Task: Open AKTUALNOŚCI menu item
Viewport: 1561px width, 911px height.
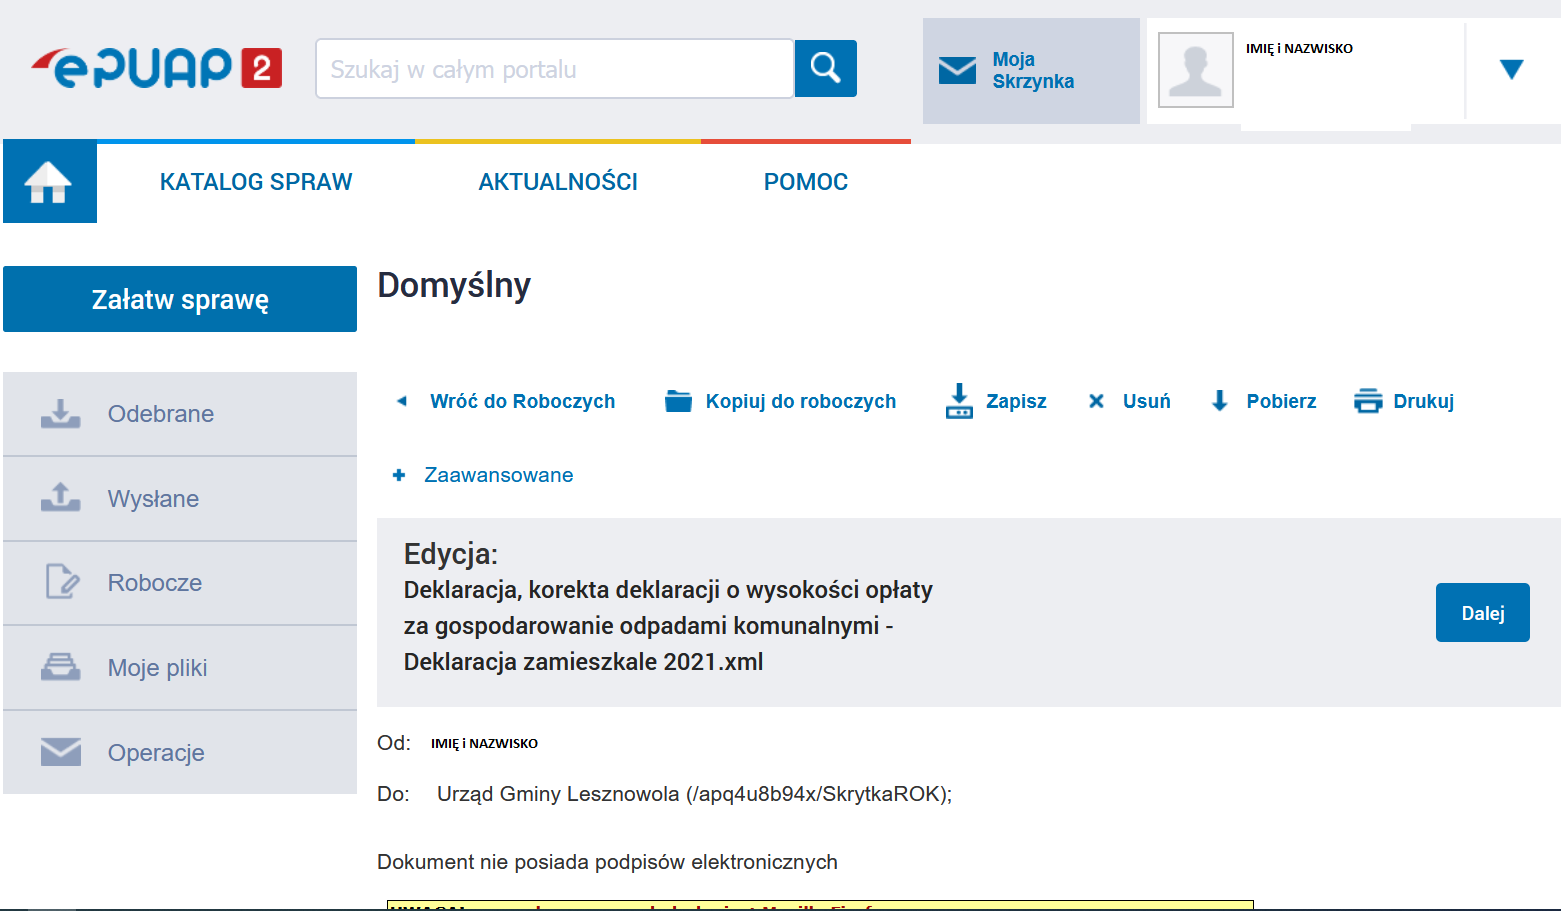Action: [x=558, y=182]
